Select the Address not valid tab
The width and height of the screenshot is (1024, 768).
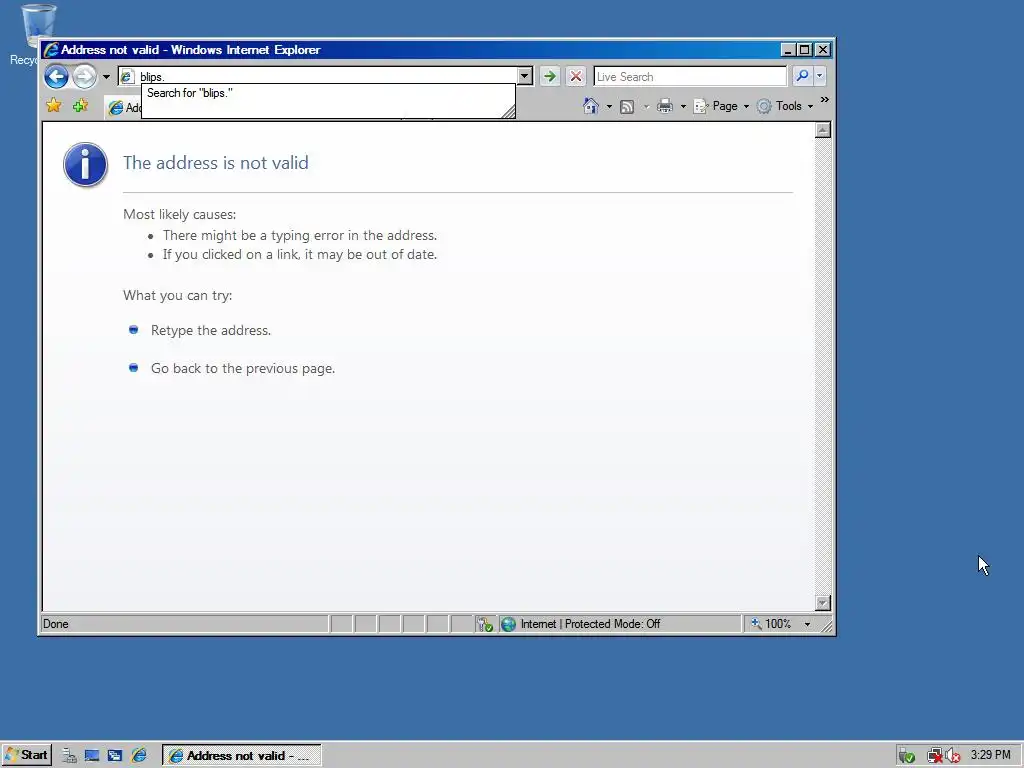coord(124,108)
